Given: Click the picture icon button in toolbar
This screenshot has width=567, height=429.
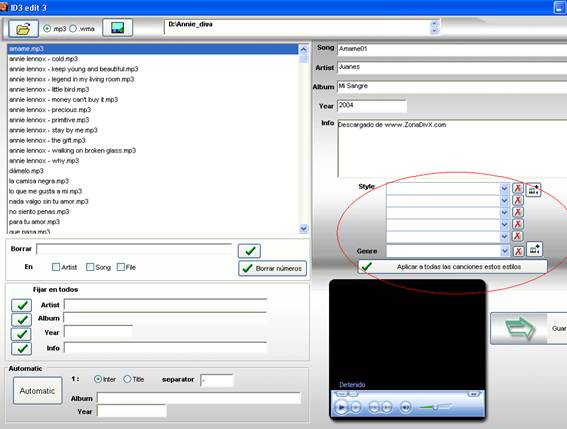Looking at the screenshot, I should coord(118,28).
